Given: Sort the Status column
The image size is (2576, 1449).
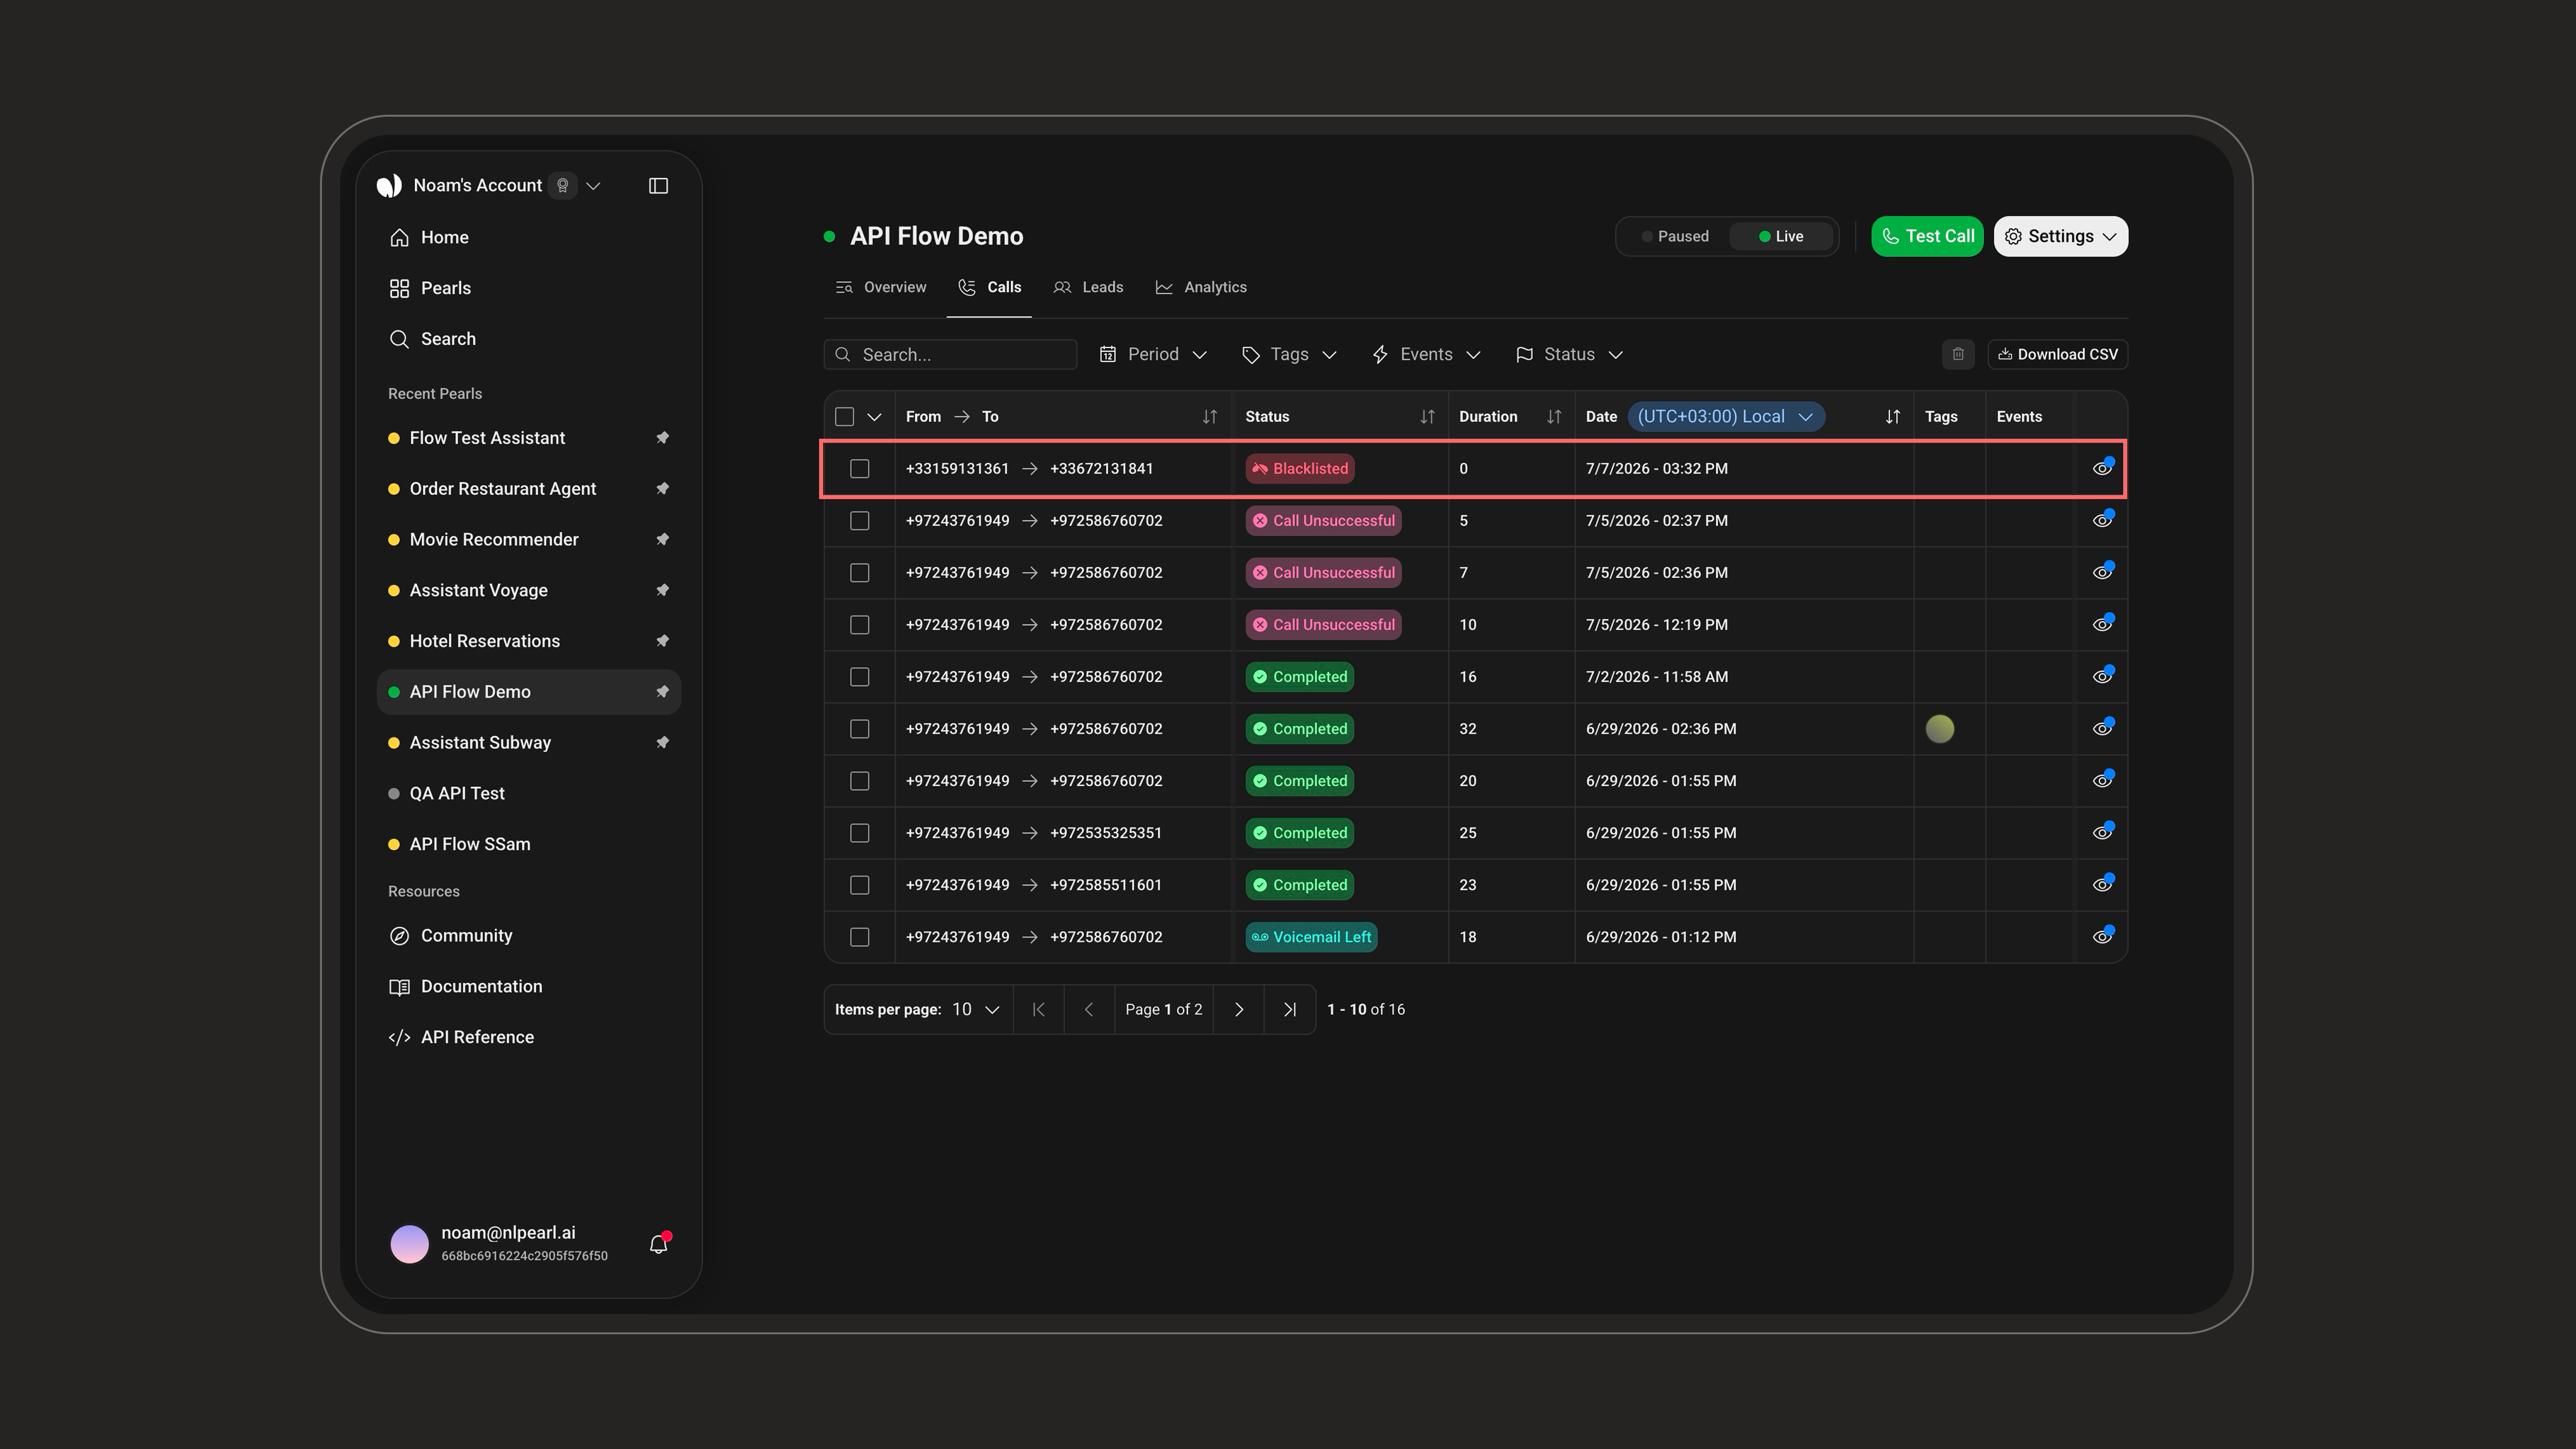Looking at the screenshot, I should point(1427,417).
